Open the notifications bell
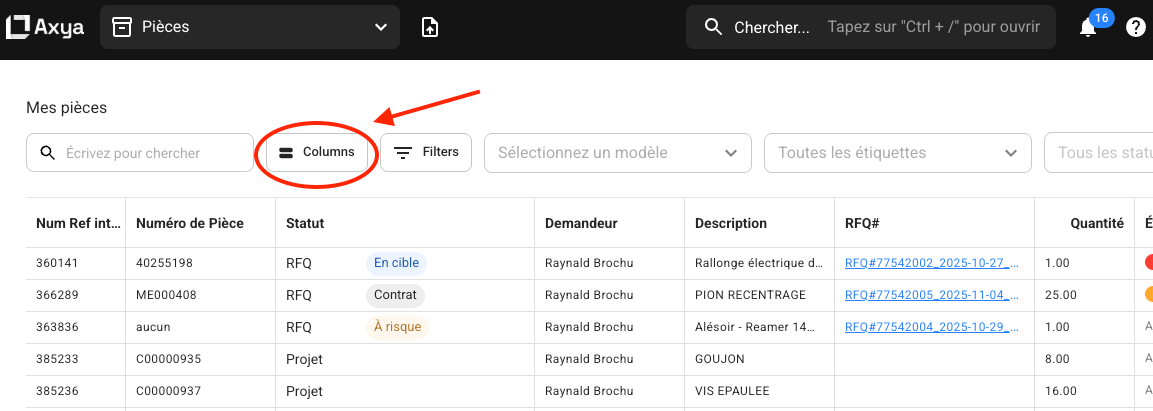The height and width of the screenshot is (411, 1153). coord(1088,28)
